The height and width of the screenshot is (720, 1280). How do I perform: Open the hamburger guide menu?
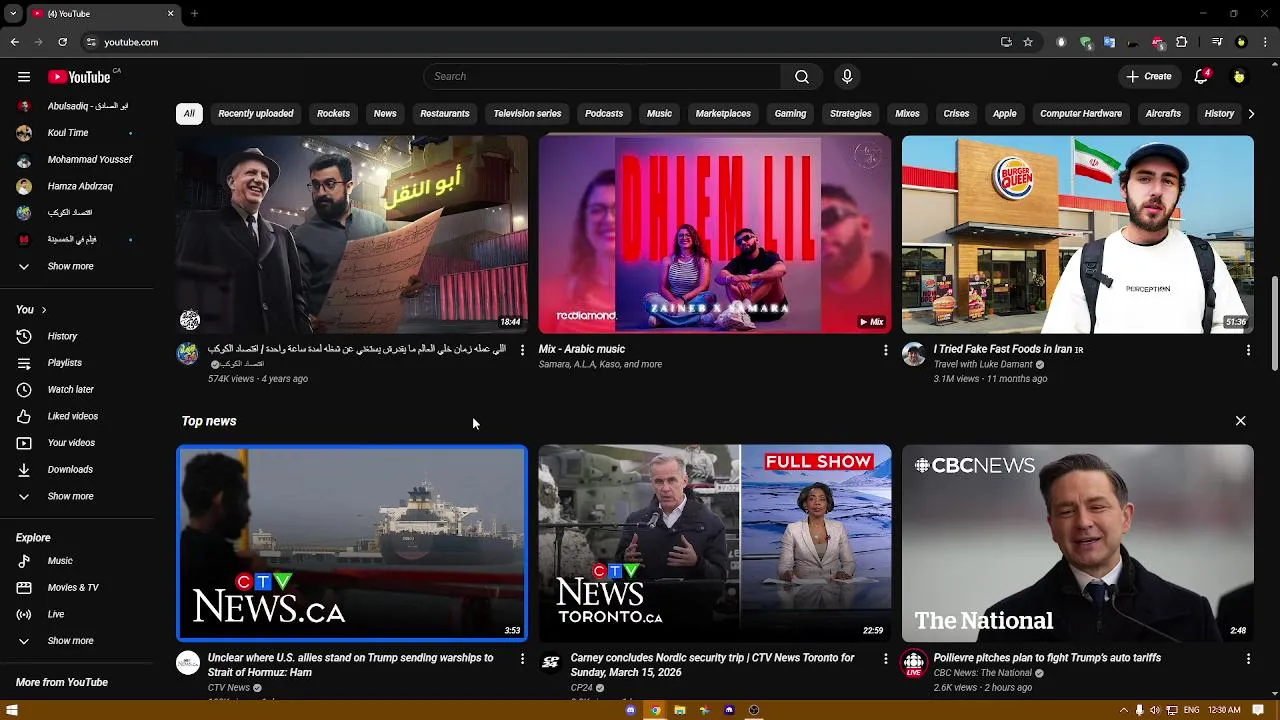click(x=24, y=77)
